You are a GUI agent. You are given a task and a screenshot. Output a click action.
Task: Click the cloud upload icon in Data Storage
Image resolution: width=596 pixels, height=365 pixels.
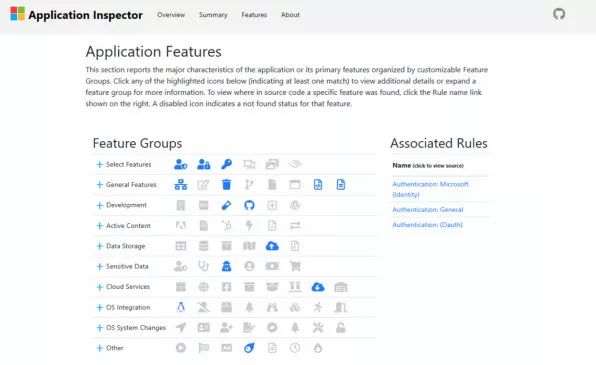point(272,246)
